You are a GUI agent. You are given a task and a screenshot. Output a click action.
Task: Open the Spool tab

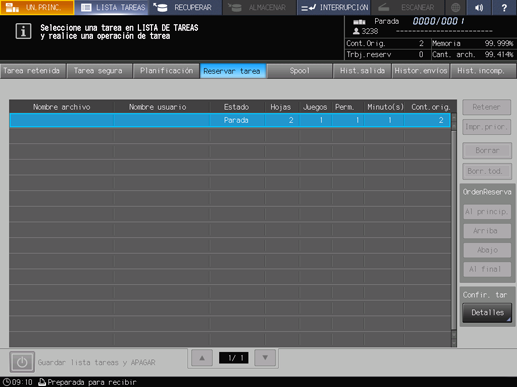pyautogui.click(x=299, y=71)
